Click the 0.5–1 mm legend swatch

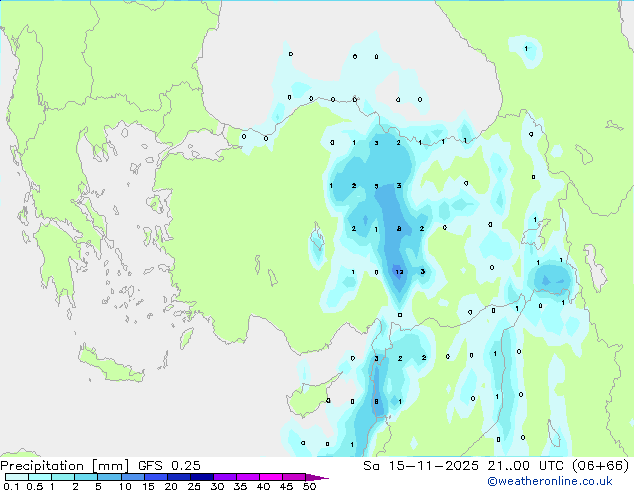(x=40, y=477)
